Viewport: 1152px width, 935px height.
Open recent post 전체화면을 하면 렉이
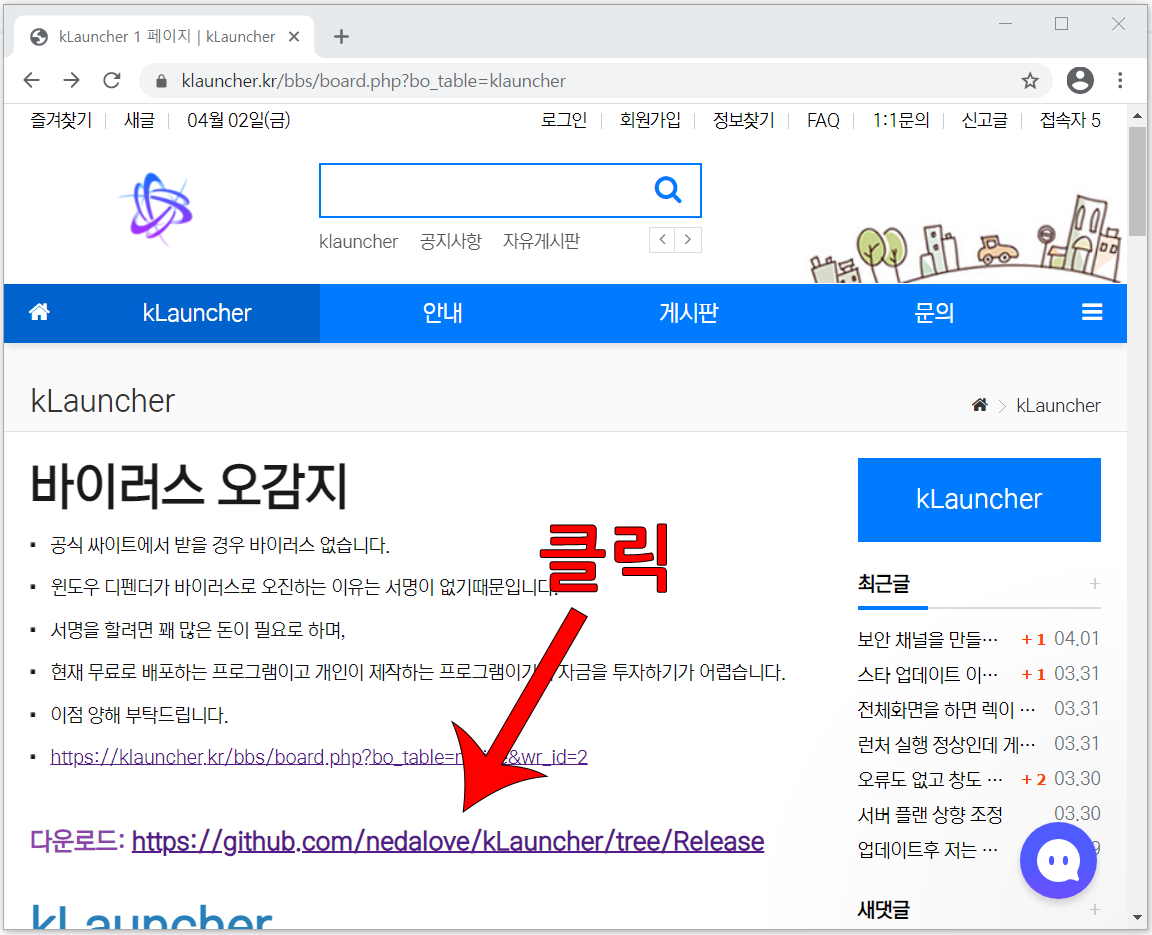tap(946, 709)
